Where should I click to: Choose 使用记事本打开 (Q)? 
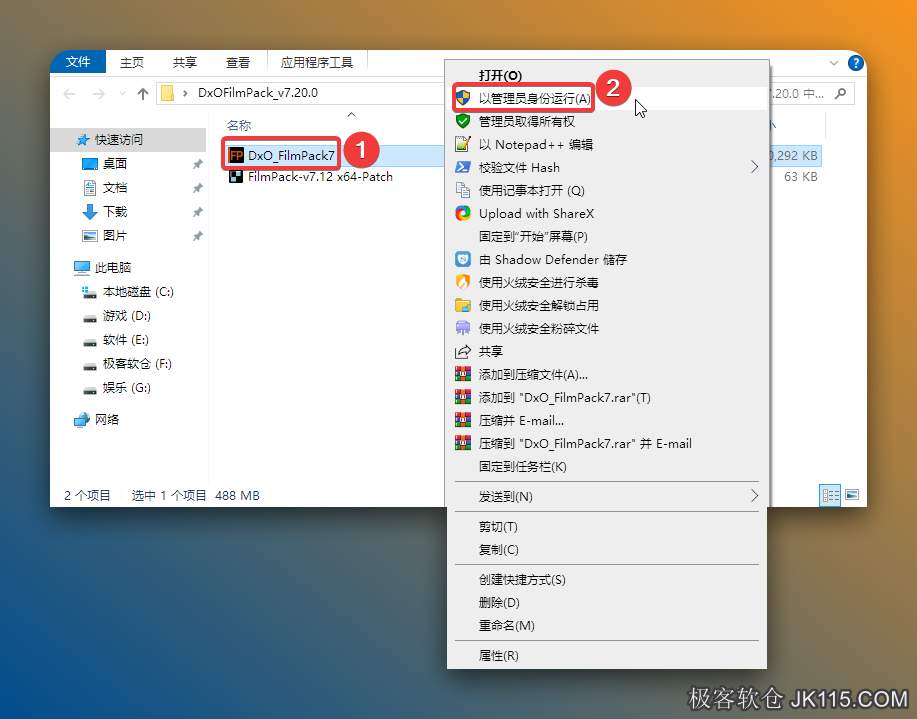[607, 190]
